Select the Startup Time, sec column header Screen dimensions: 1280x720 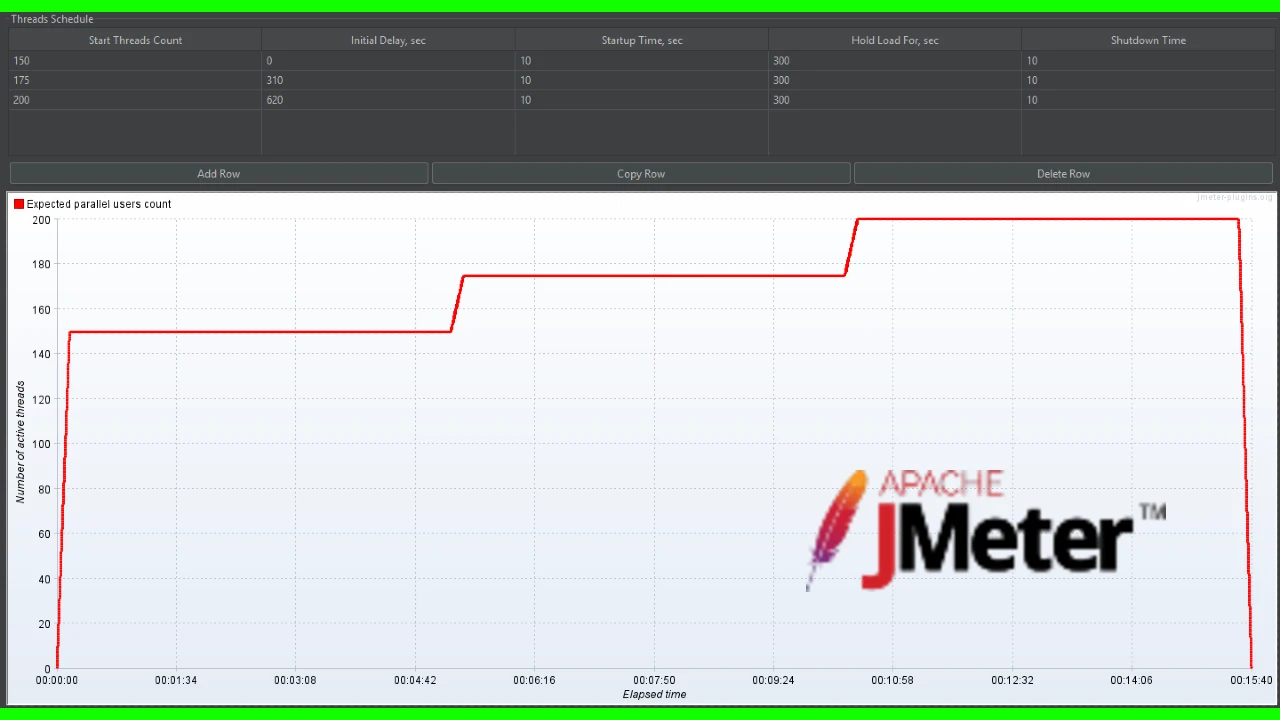(x=642, y=40)
